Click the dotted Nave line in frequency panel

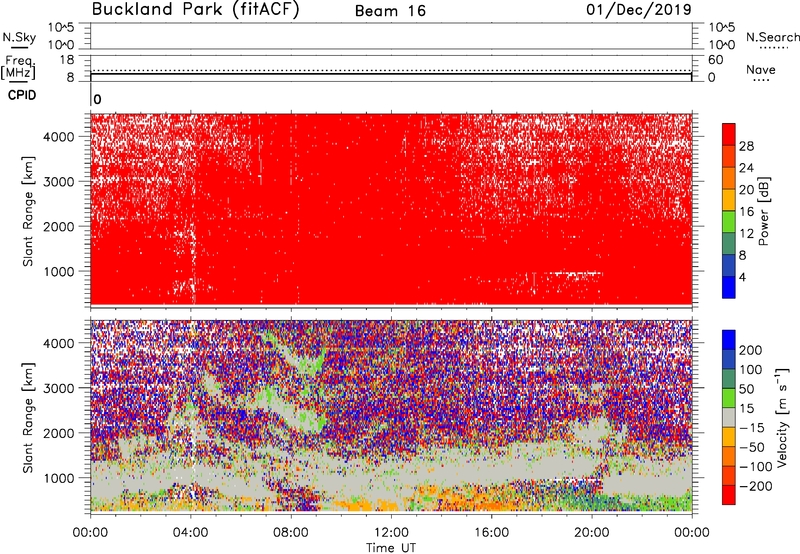click(x=391, y=70)
